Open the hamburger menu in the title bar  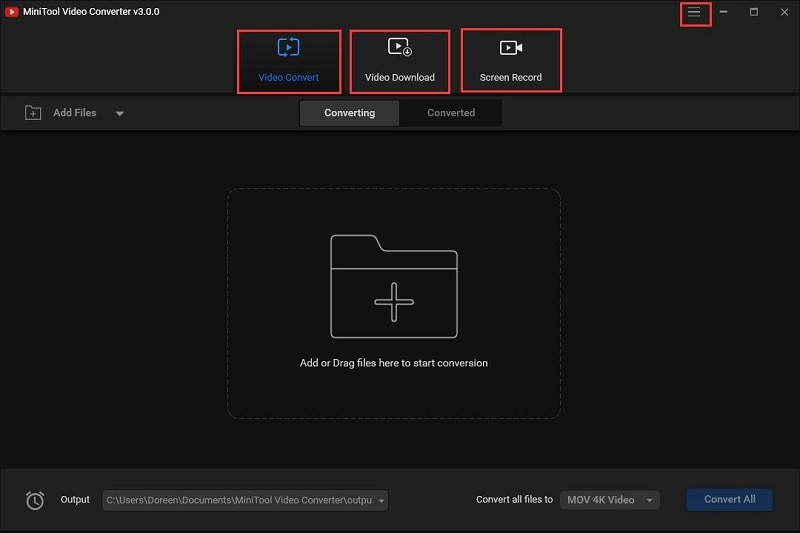pos(694,12)
